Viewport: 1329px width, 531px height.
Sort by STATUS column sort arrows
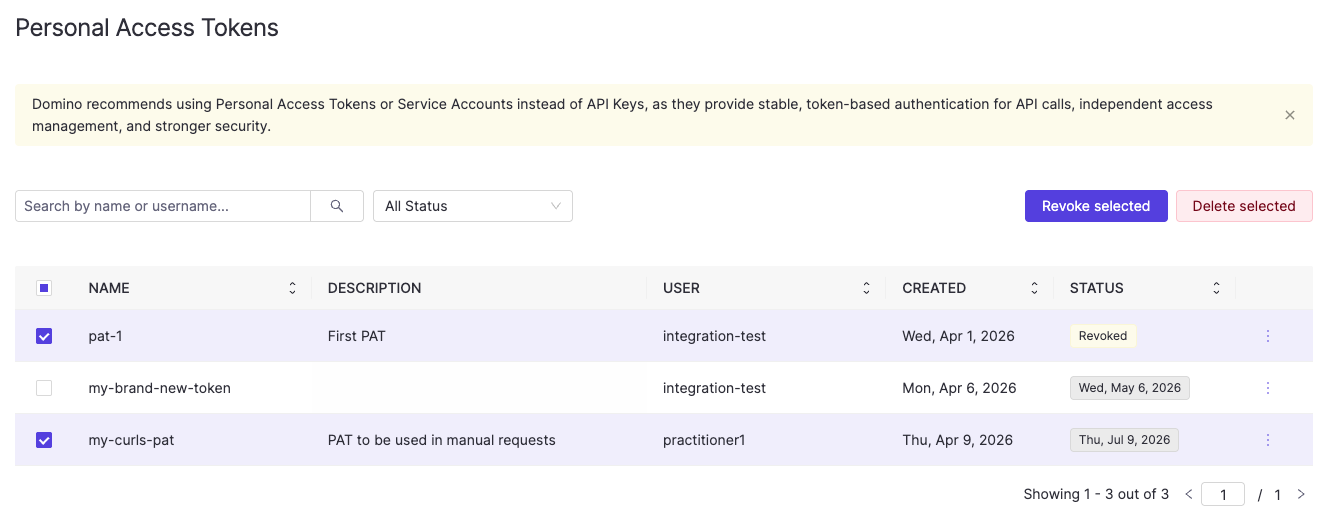pyautogui.click(x=1216, y=288)
